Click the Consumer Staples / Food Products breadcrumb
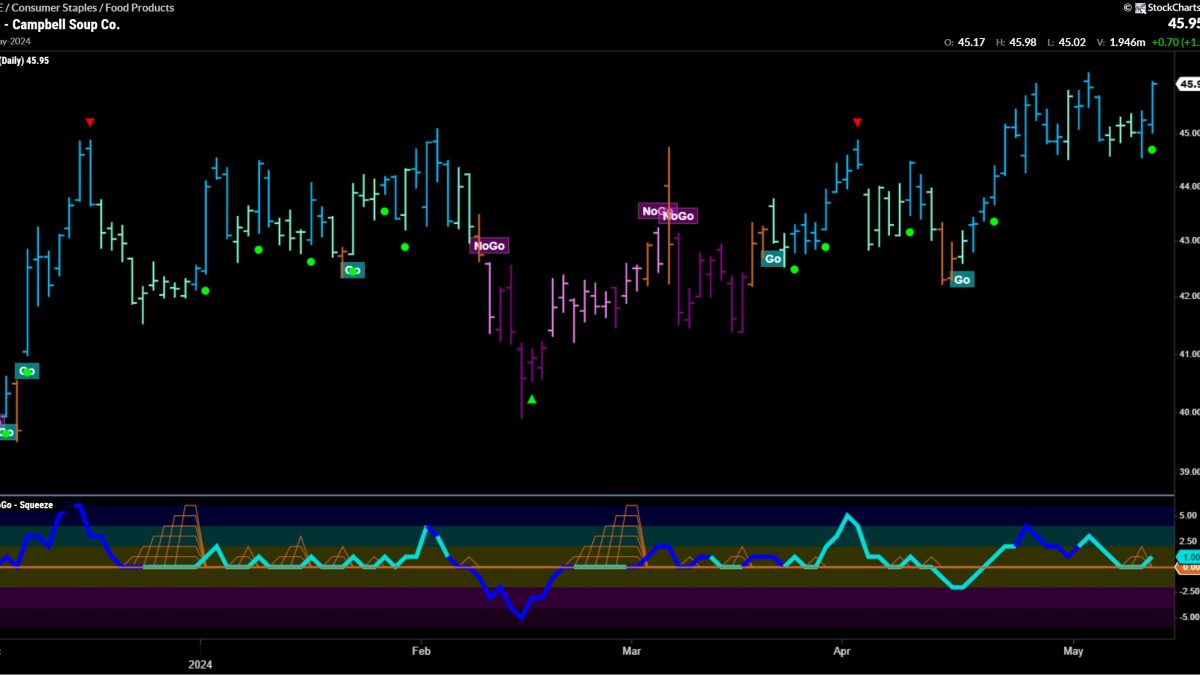The height and width of the screenshot is (675, 1200). coord(92,7)
